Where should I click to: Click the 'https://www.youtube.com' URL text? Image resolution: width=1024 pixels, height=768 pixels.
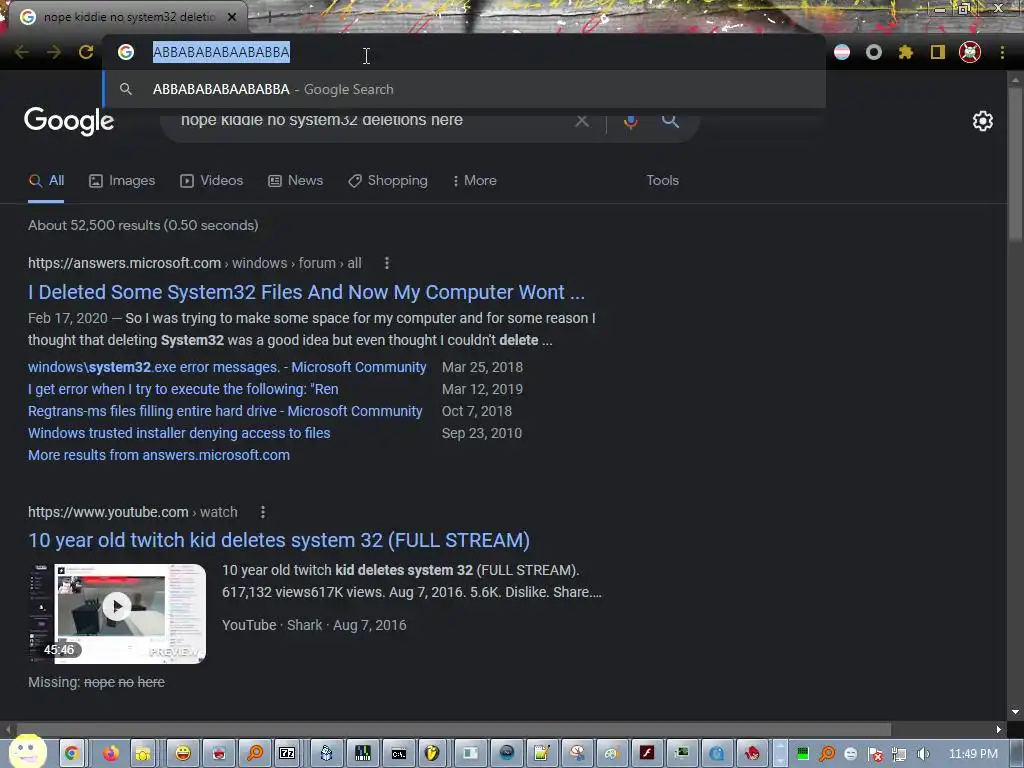click(108, 512)
